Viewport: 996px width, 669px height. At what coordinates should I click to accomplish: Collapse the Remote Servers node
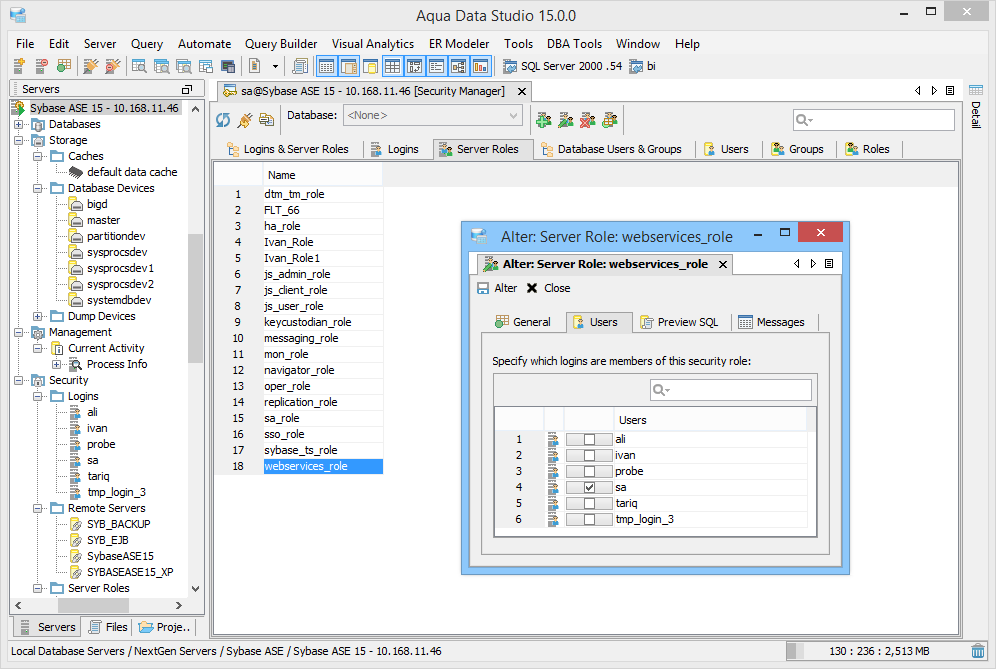tap(38, 508)
